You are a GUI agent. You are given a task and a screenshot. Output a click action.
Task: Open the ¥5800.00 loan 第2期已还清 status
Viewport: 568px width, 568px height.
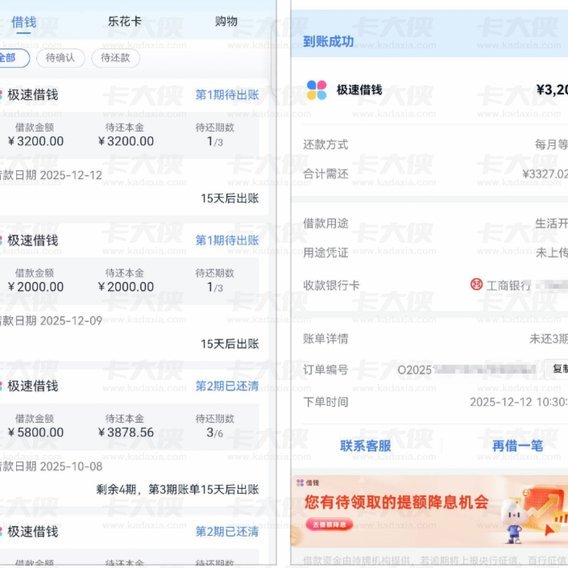(x=227, y=386)
